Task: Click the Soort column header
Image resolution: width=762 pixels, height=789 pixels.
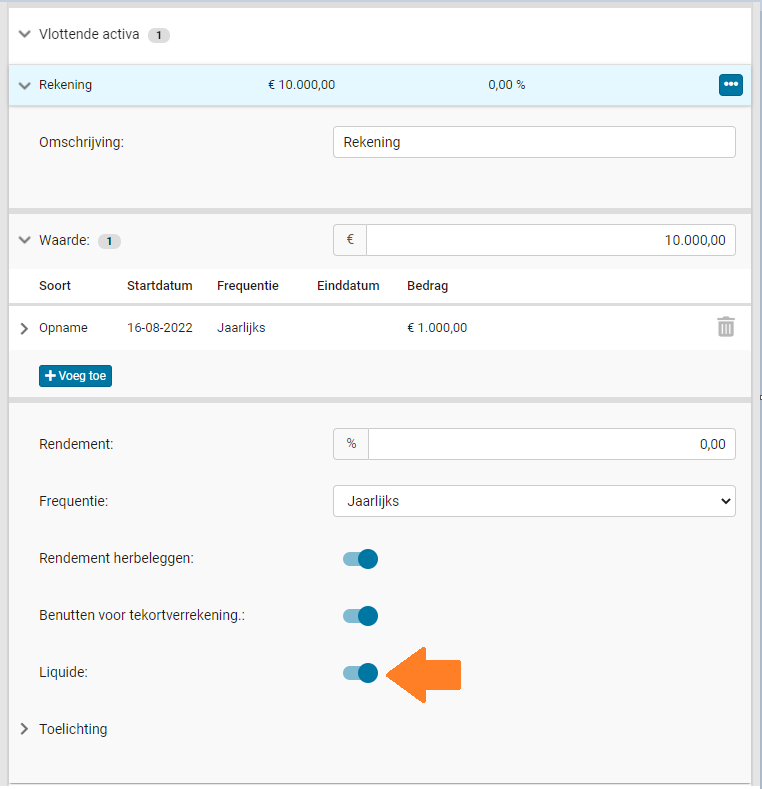Action: click(55, 286)
